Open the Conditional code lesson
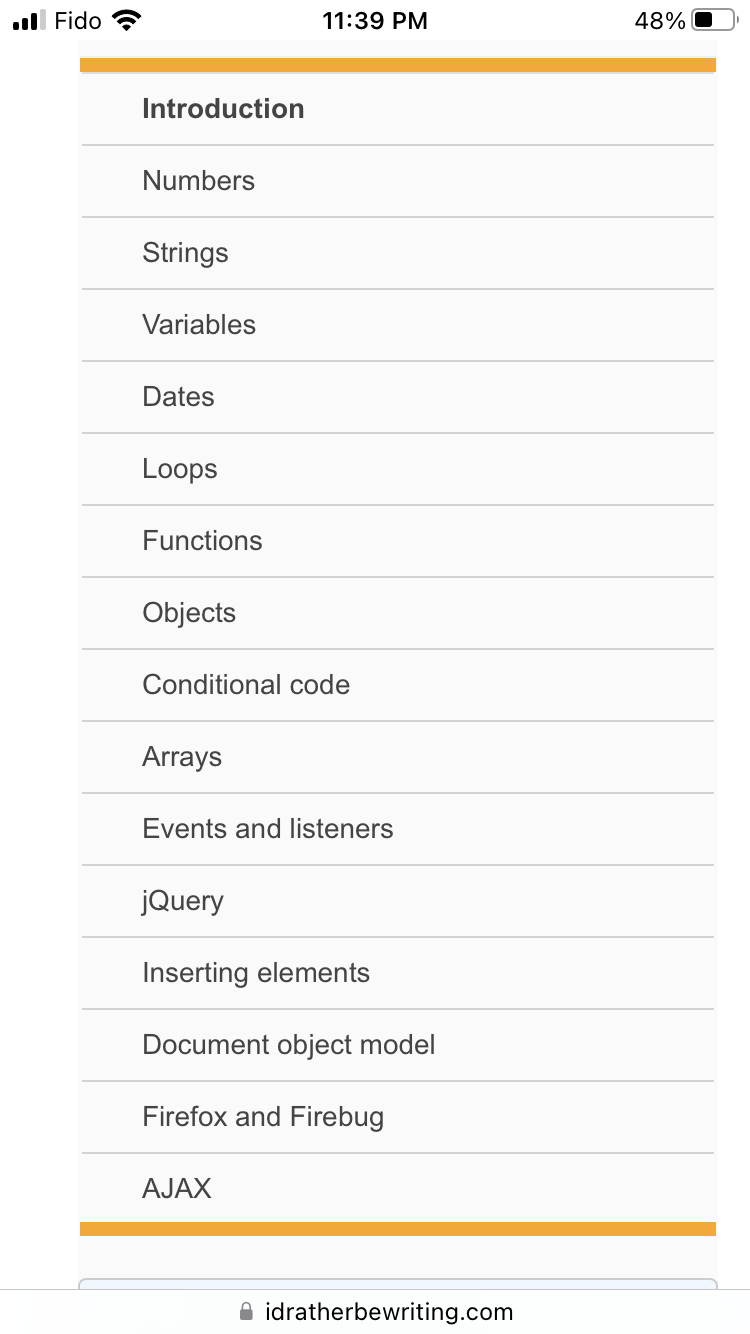This screenshot has width=750, height=1334. (246, 685)
